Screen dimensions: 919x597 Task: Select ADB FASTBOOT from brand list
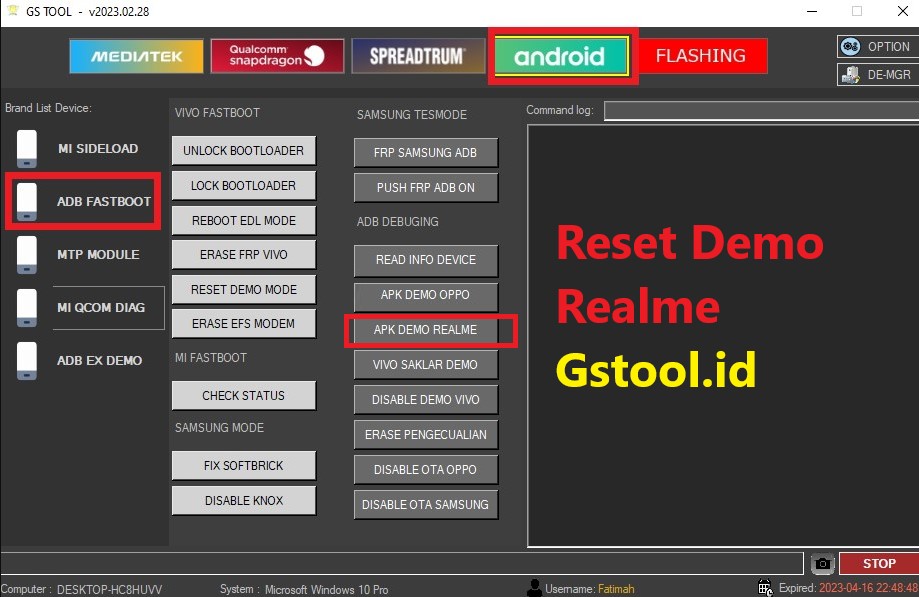point(104,202)
